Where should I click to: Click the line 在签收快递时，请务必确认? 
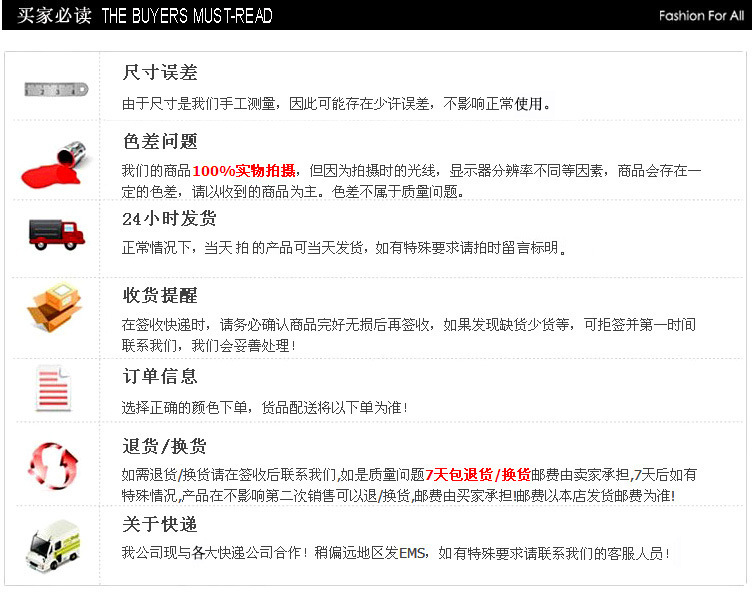[409, 325]
